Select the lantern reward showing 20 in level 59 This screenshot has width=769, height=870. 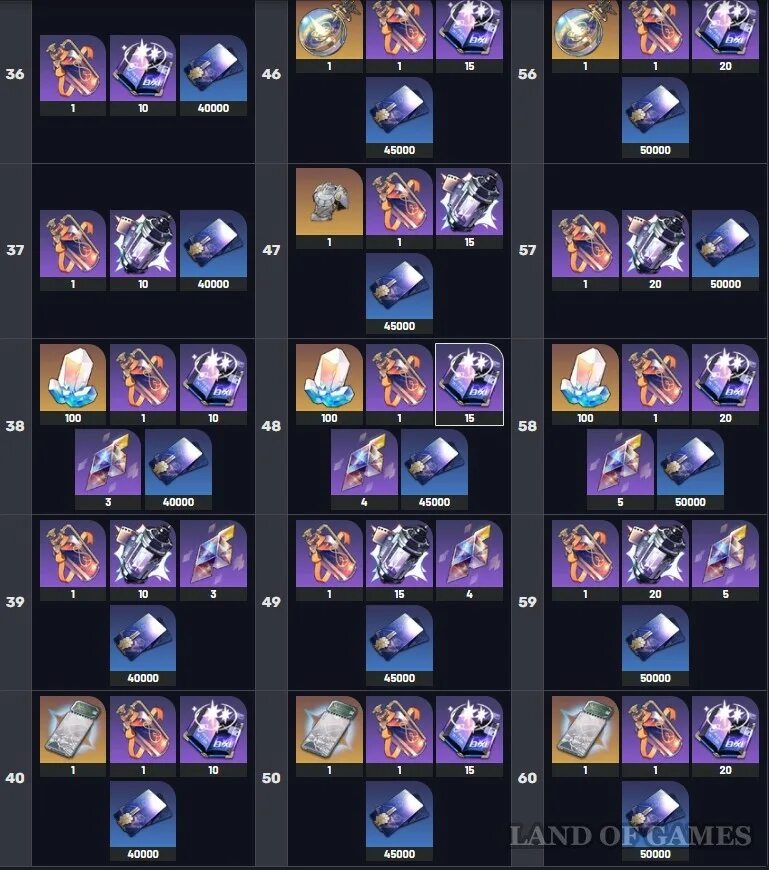pyautogui.click(x=655, y=561)
